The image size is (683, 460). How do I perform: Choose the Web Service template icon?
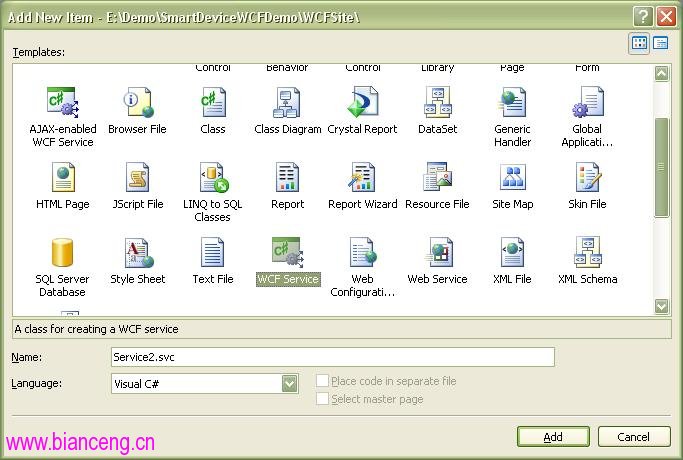tap(439, 252)
